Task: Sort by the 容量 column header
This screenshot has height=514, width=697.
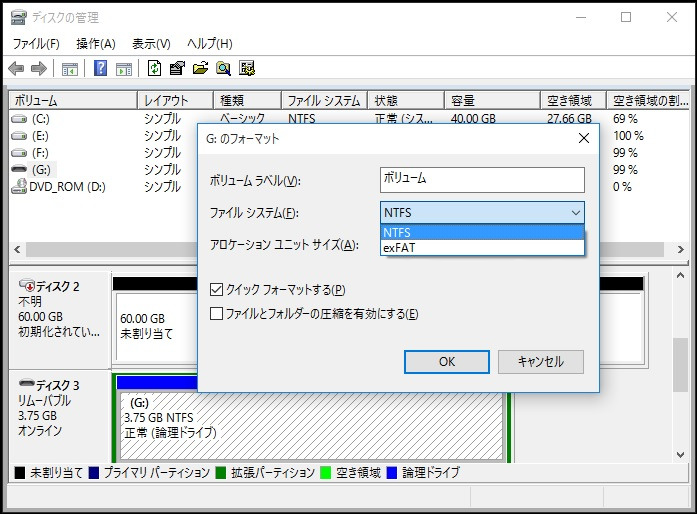Action: pos(493,100)
